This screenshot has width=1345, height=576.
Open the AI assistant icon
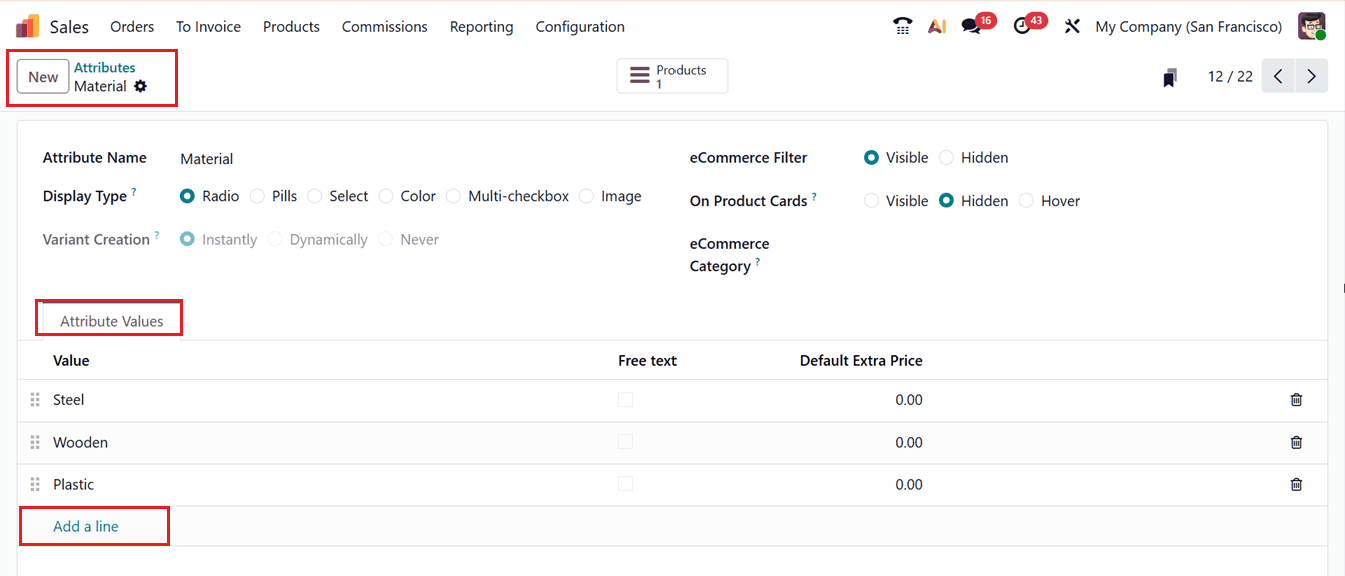[936, 25]
